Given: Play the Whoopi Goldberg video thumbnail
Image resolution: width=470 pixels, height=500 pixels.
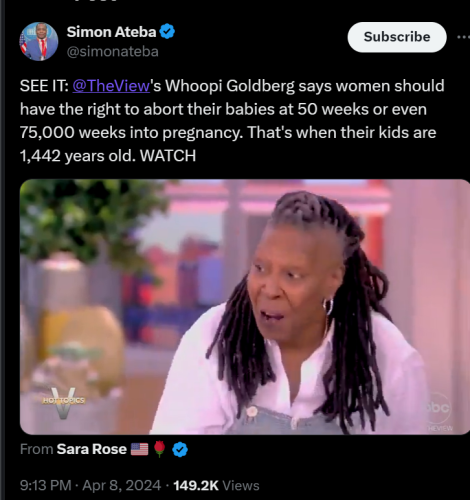Looking at the screenshot, I should point(245,307).
